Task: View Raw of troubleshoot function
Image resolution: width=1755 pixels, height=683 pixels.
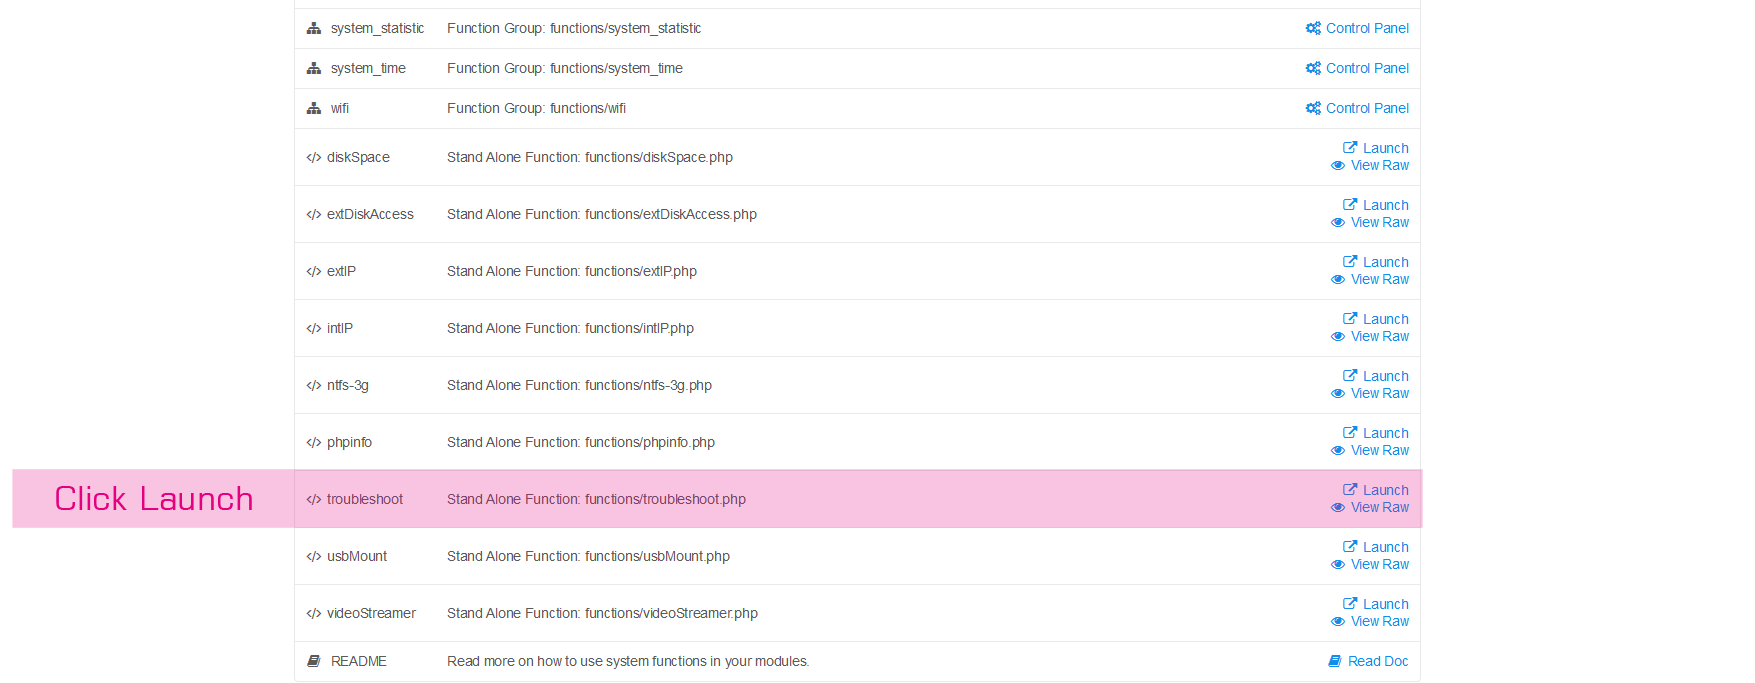Action: [1379, 508]
